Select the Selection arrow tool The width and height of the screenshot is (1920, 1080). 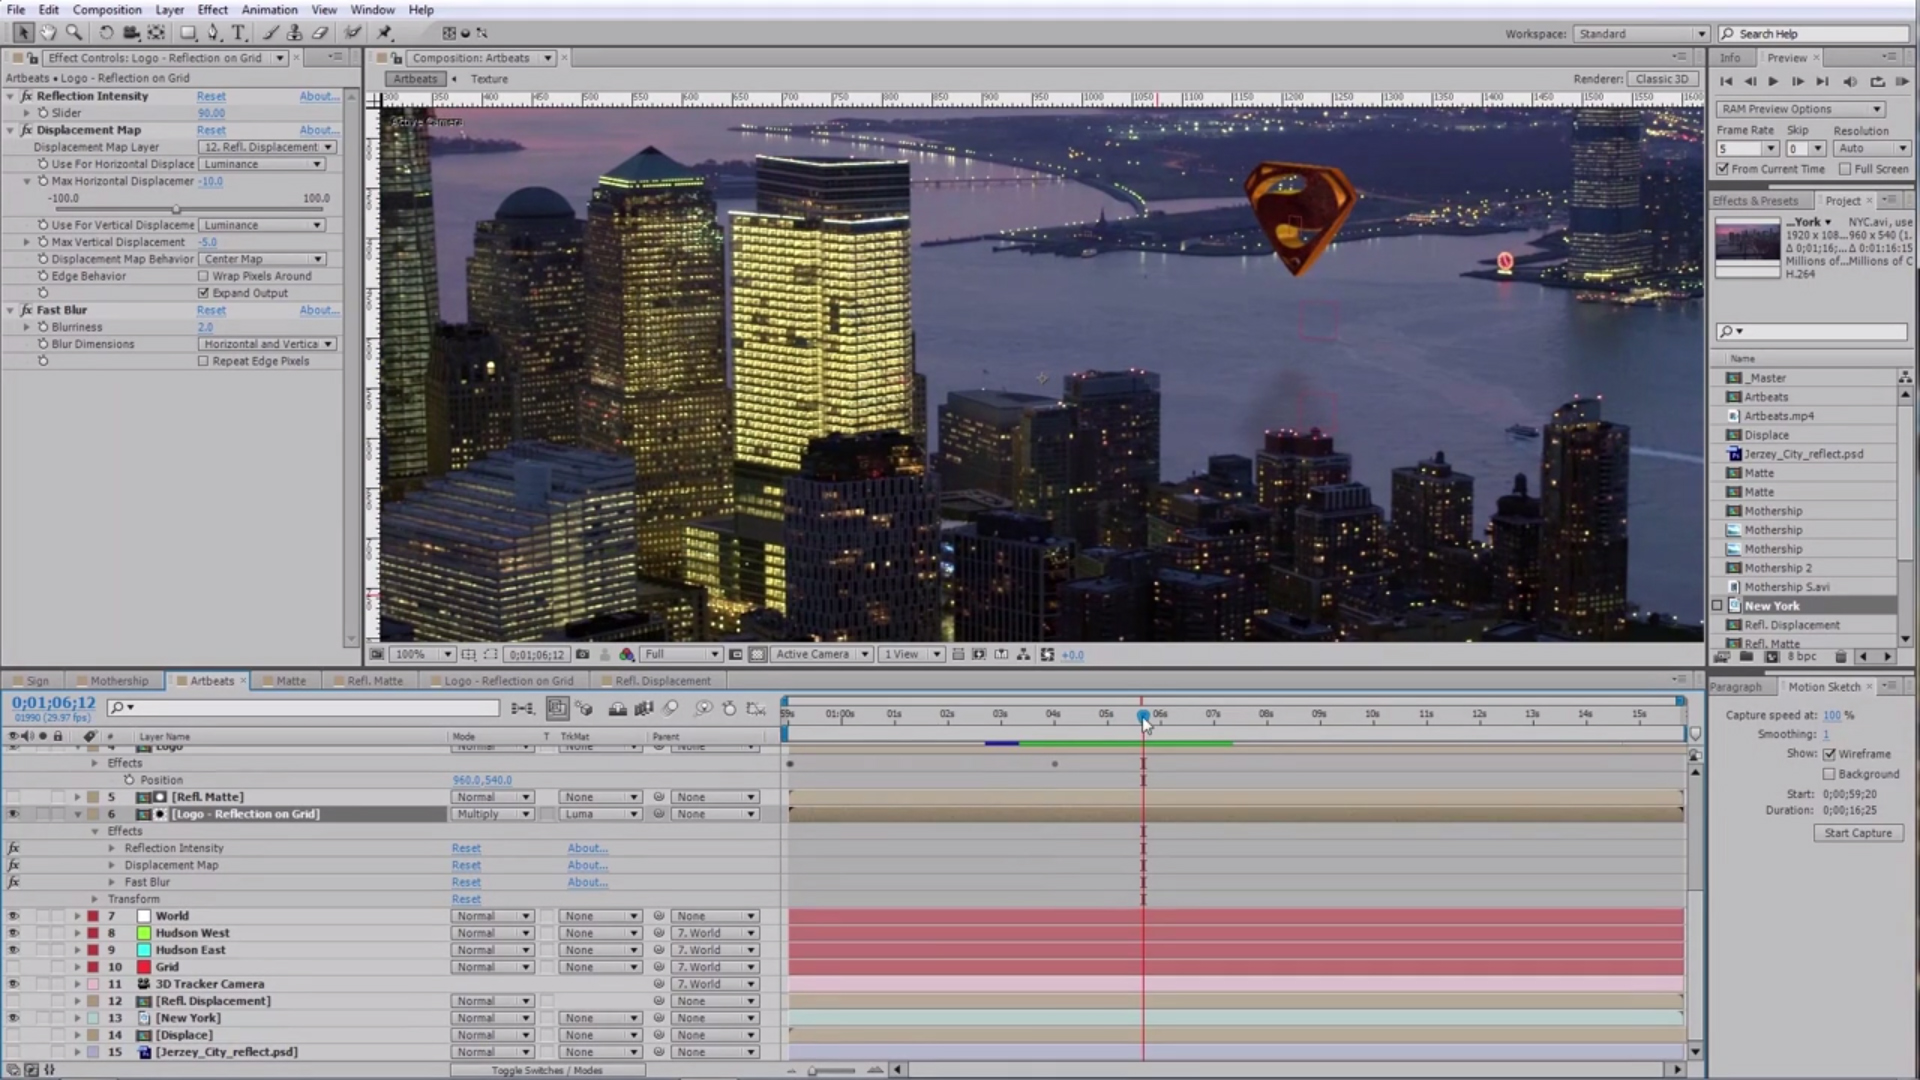coord(22,33)
